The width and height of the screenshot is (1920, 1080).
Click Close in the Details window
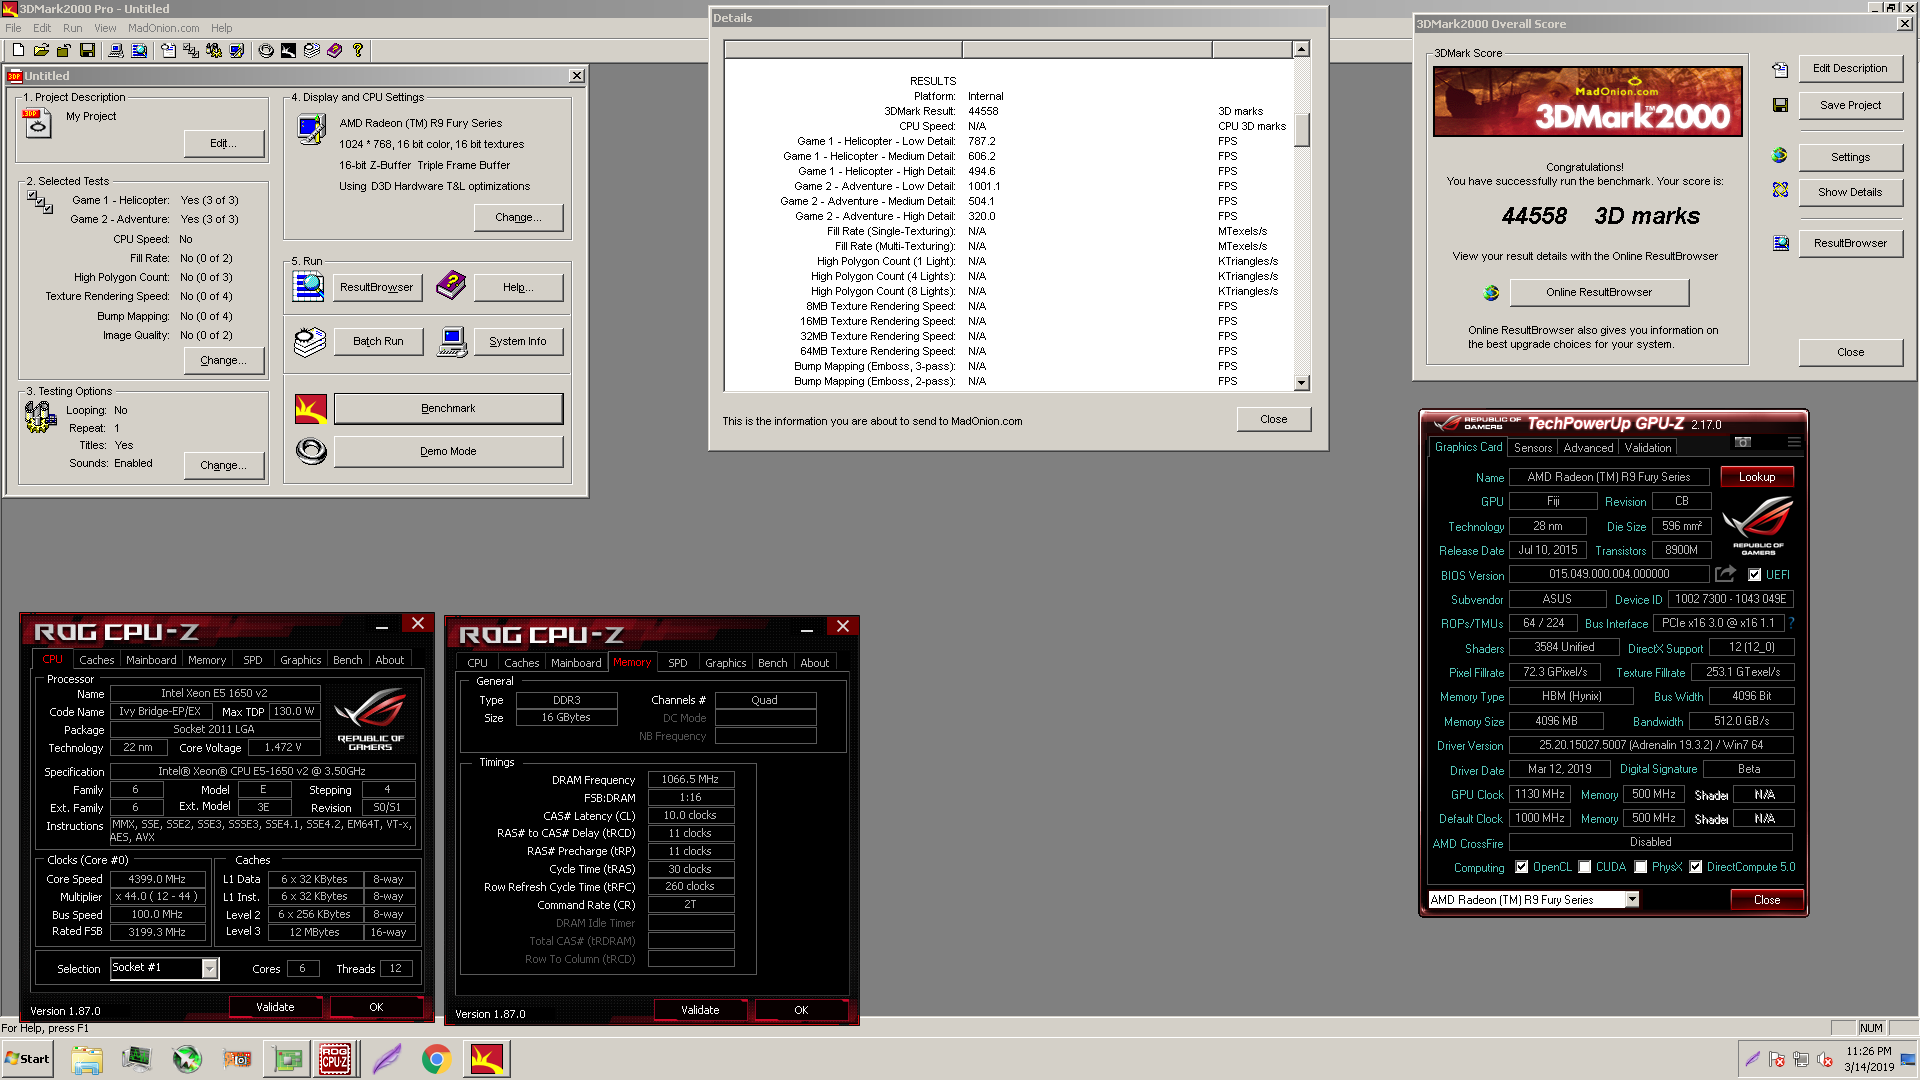tap(1273, 419)
